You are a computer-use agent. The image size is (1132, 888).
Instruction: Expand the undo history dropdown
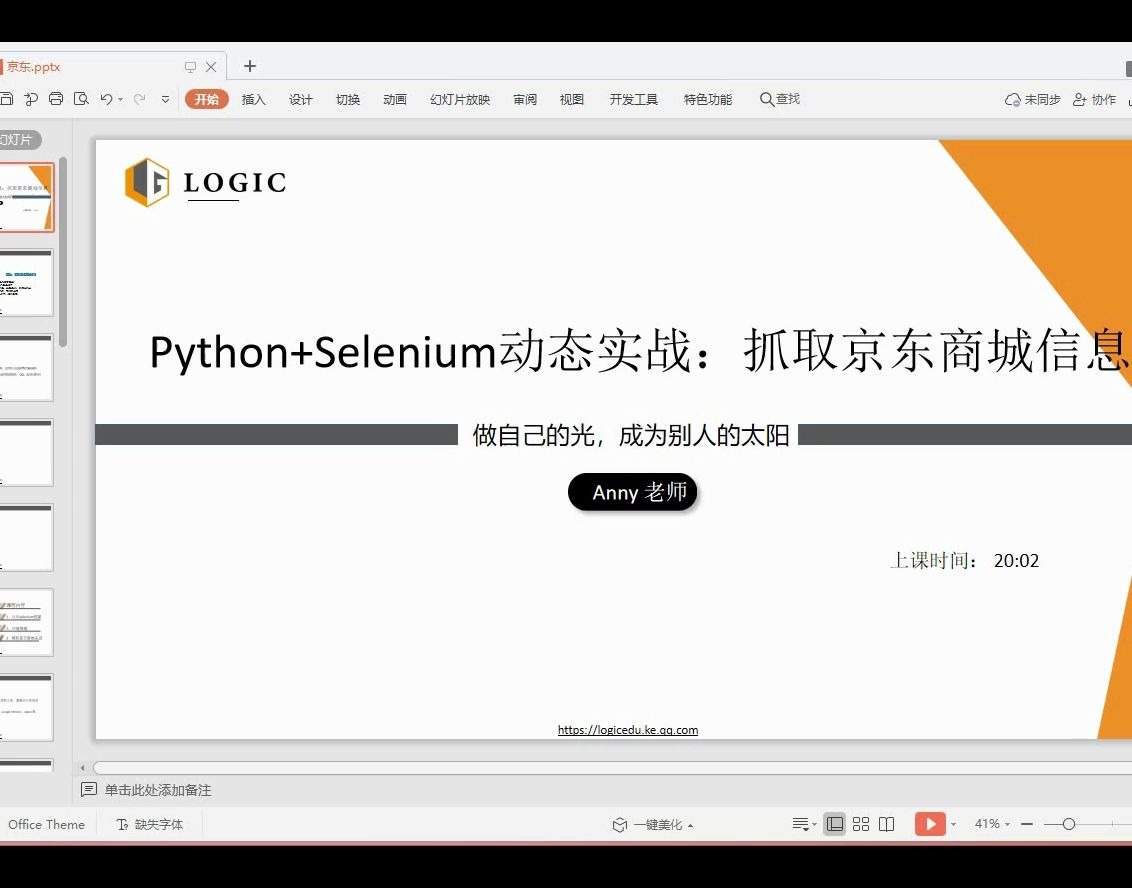[120, 99]
